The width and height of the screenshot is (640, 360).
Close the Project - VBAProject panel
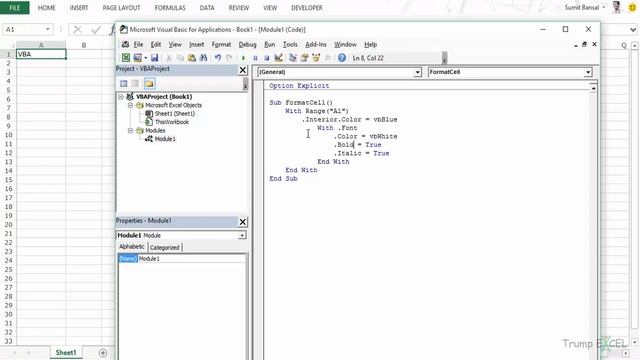[x=242, y=70]
